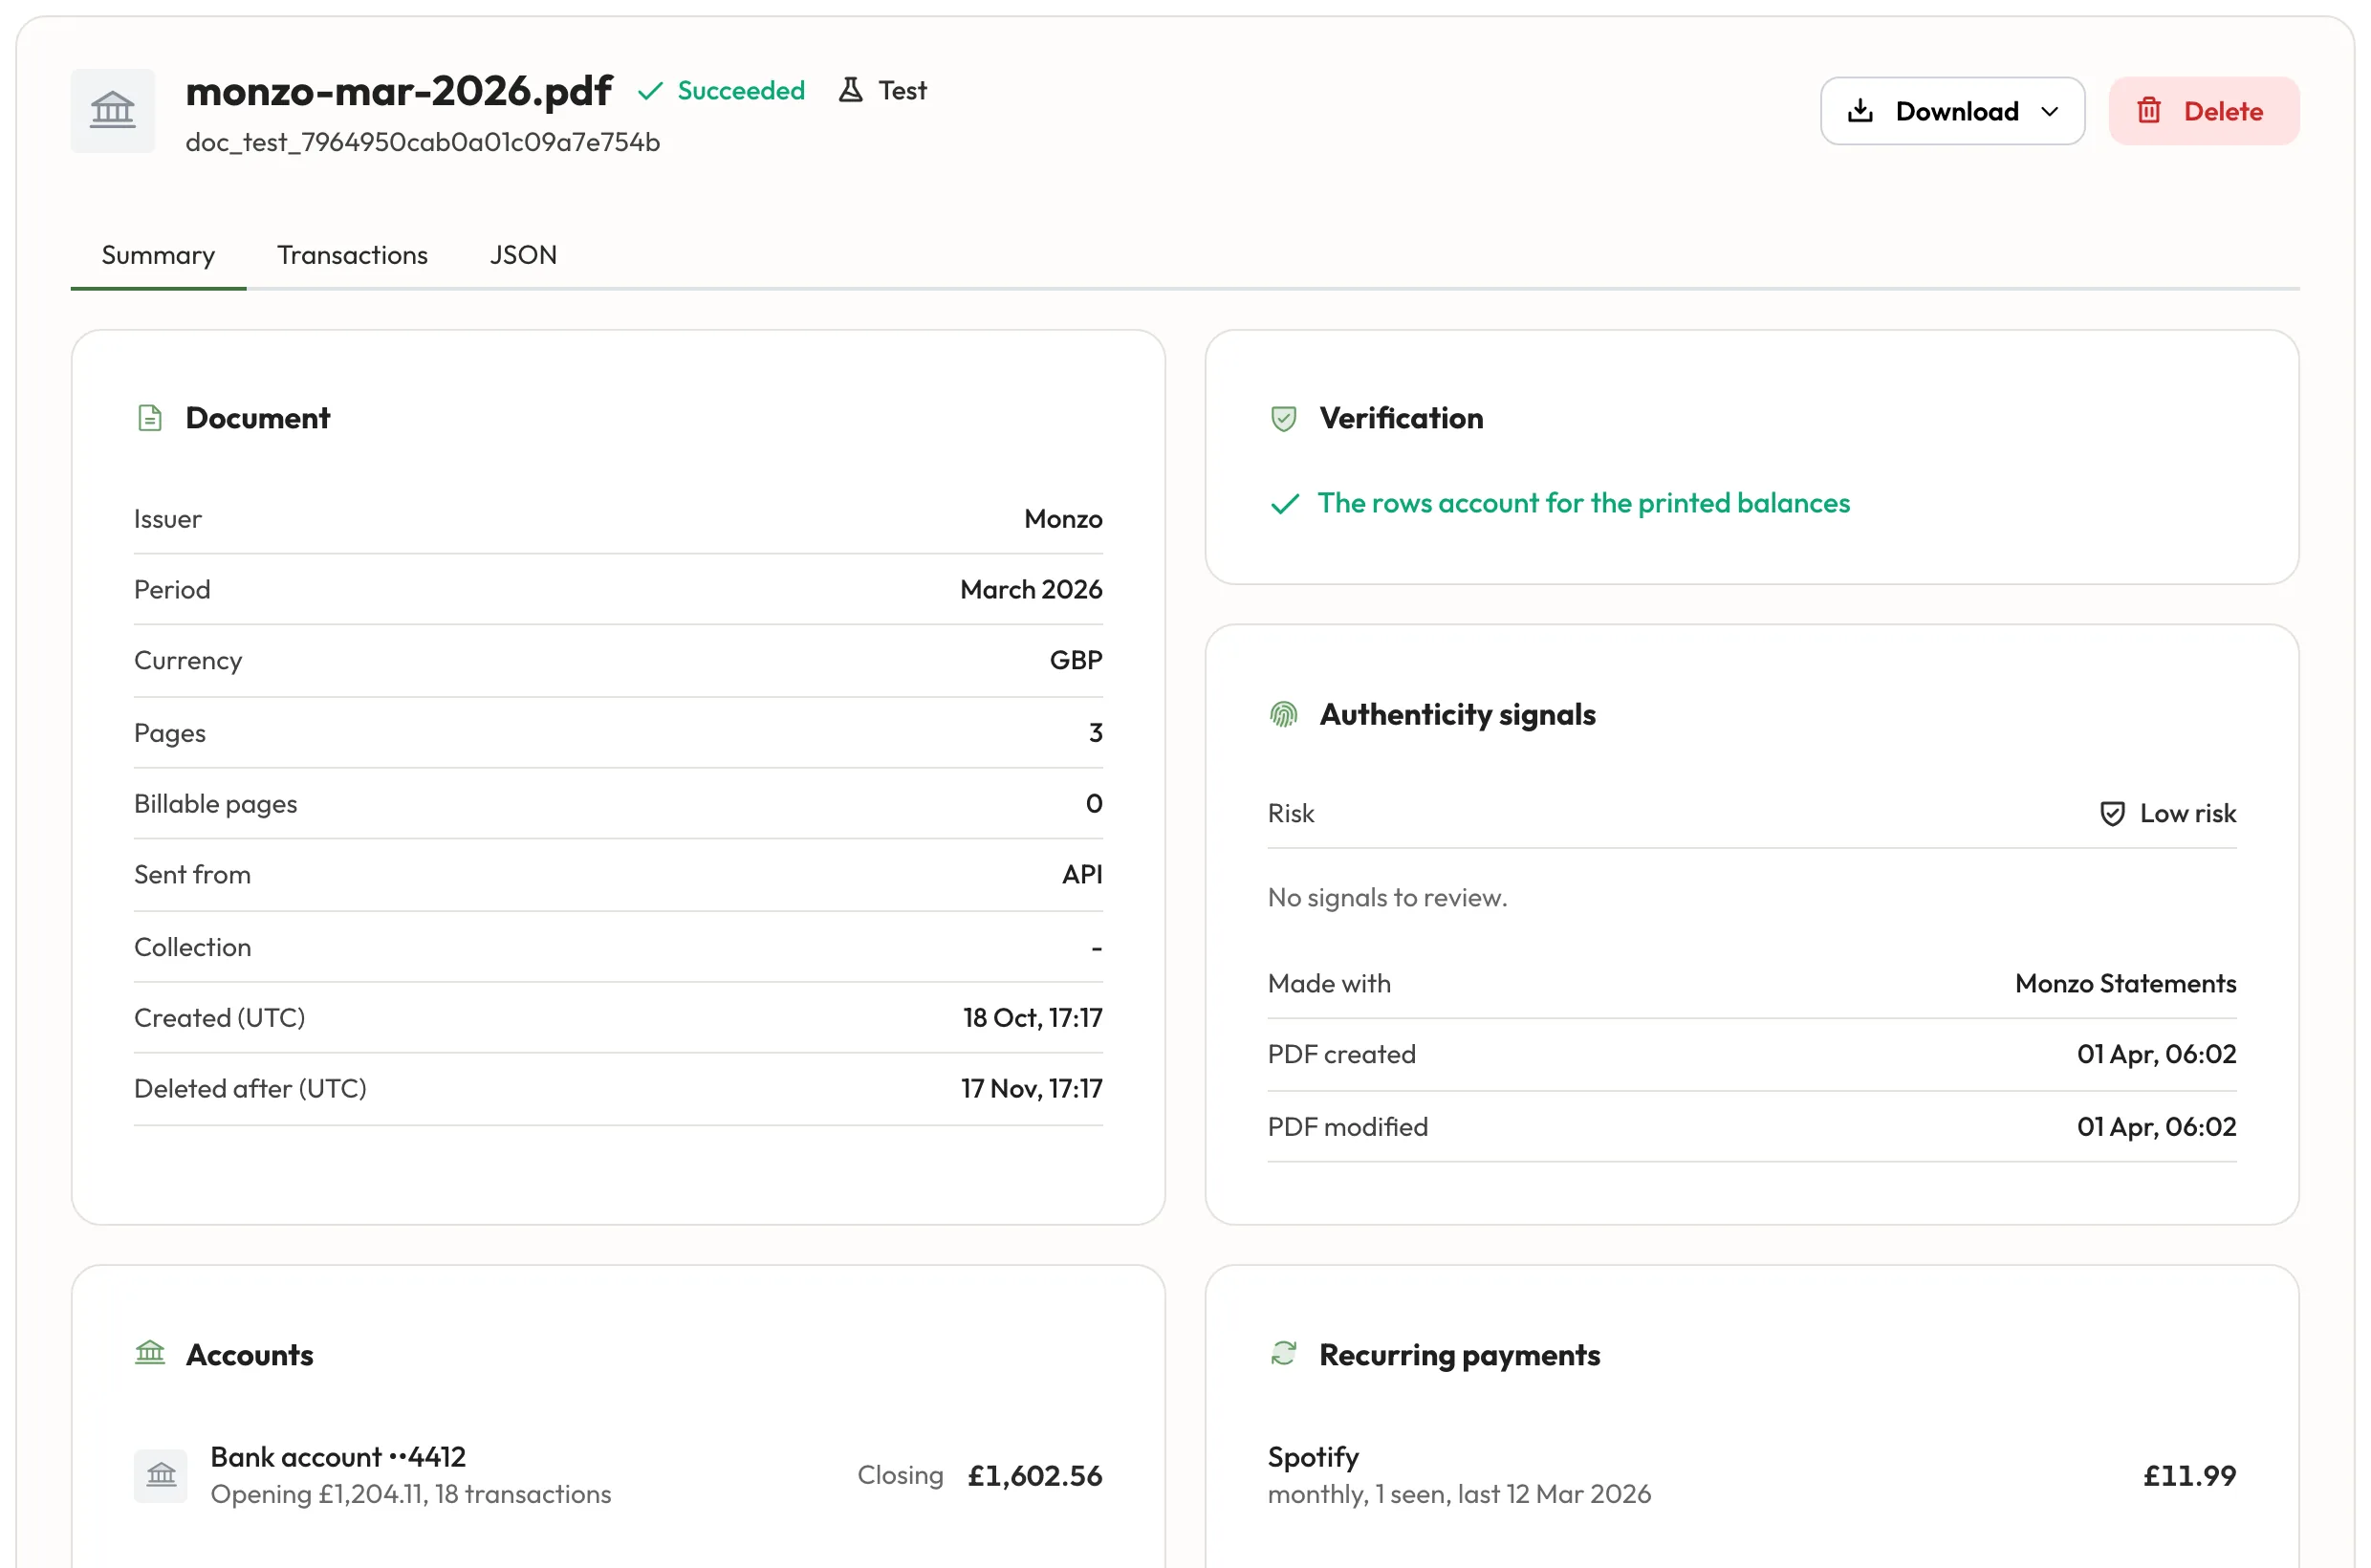Click 'The rows account for the printed balances'
This screenshot has height=1568, width=2371.
tap(1583, 503)
